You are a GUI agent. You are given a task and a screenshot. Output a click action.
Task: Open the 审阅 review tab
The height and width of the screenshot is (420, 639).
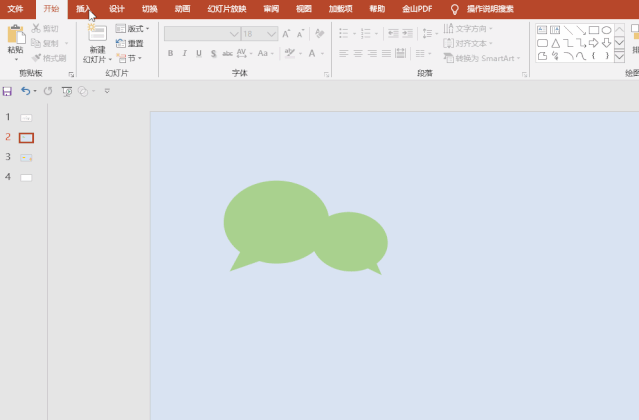(x=271, y=9)
